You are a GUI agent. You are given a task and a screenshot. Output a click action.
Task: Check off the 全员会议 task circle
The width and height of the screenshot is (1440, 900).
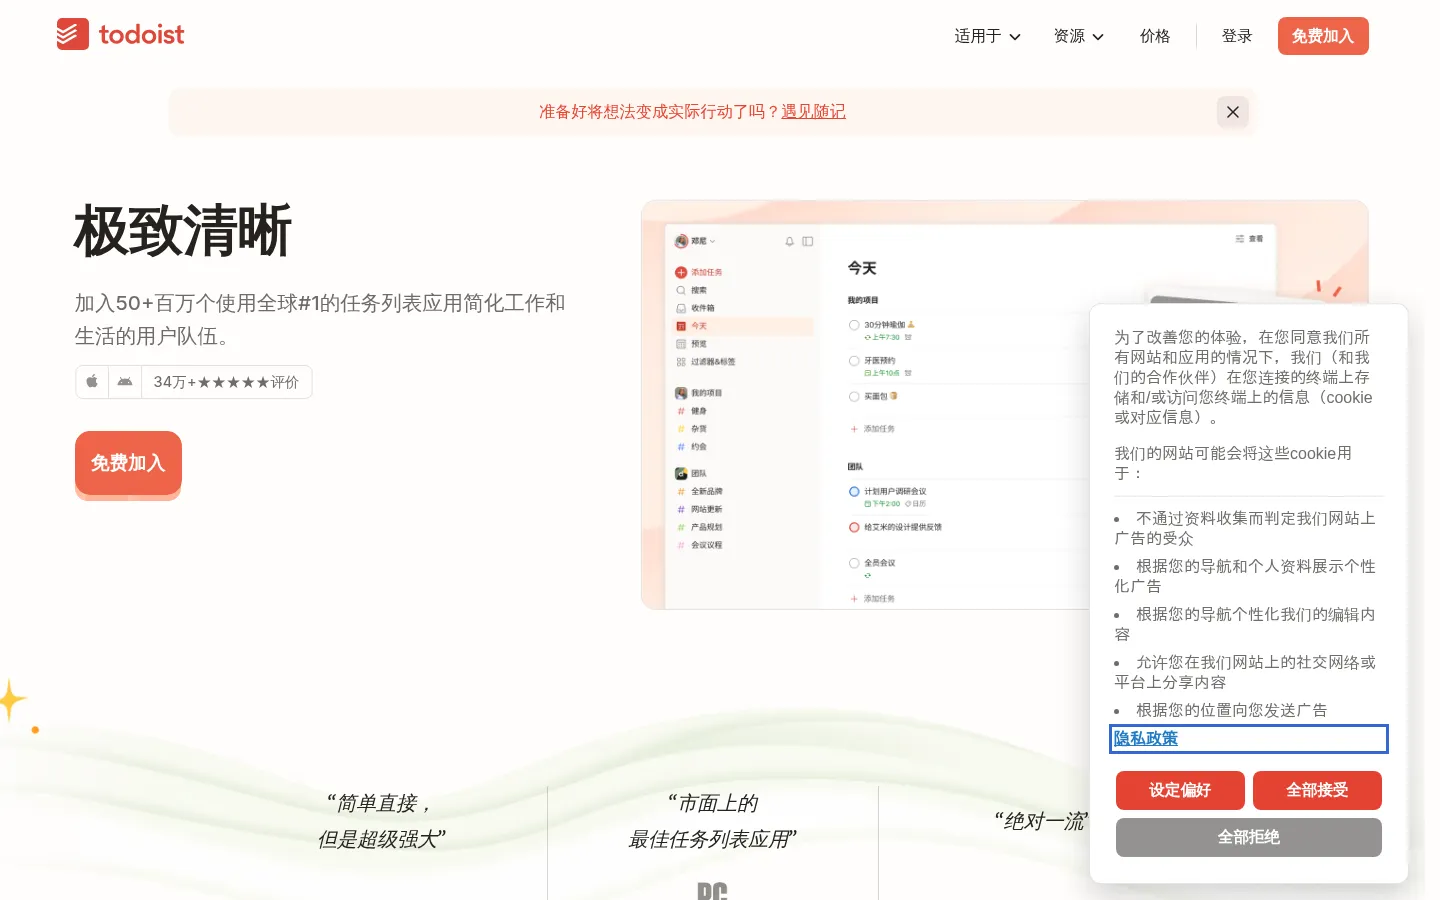854,563
